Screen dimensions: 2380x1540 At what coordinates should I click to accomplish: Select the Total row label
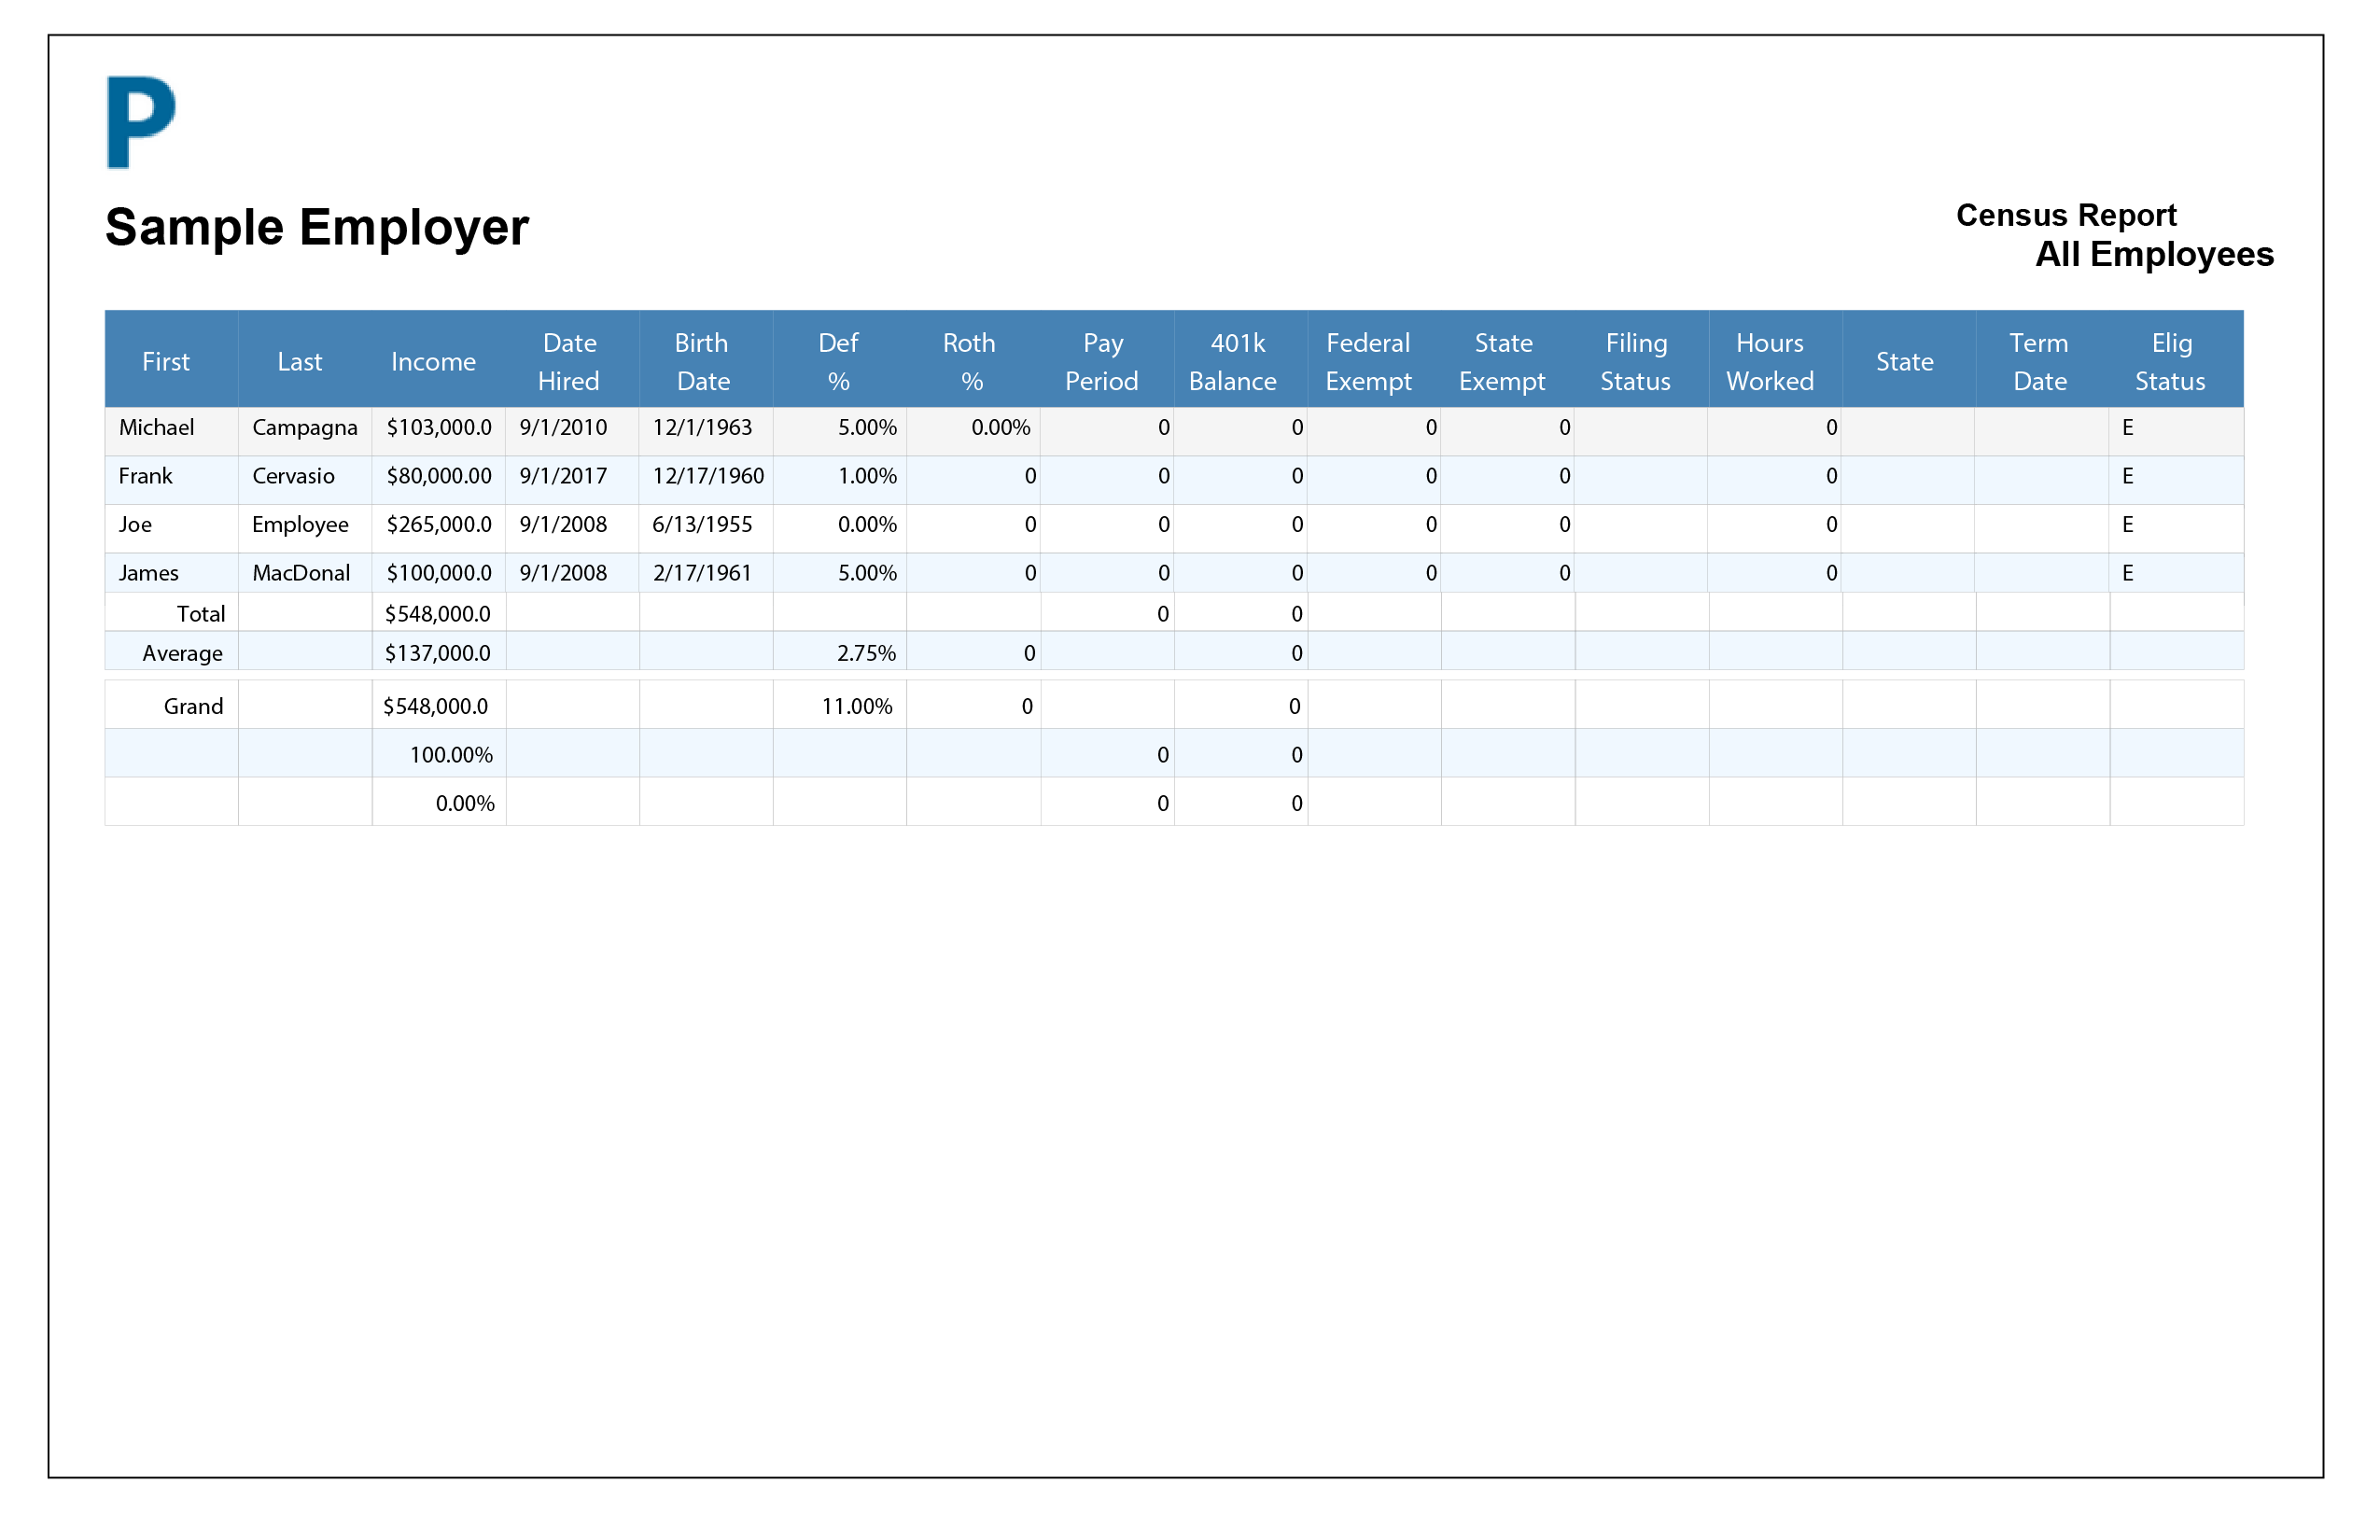[x=200, y=614]
